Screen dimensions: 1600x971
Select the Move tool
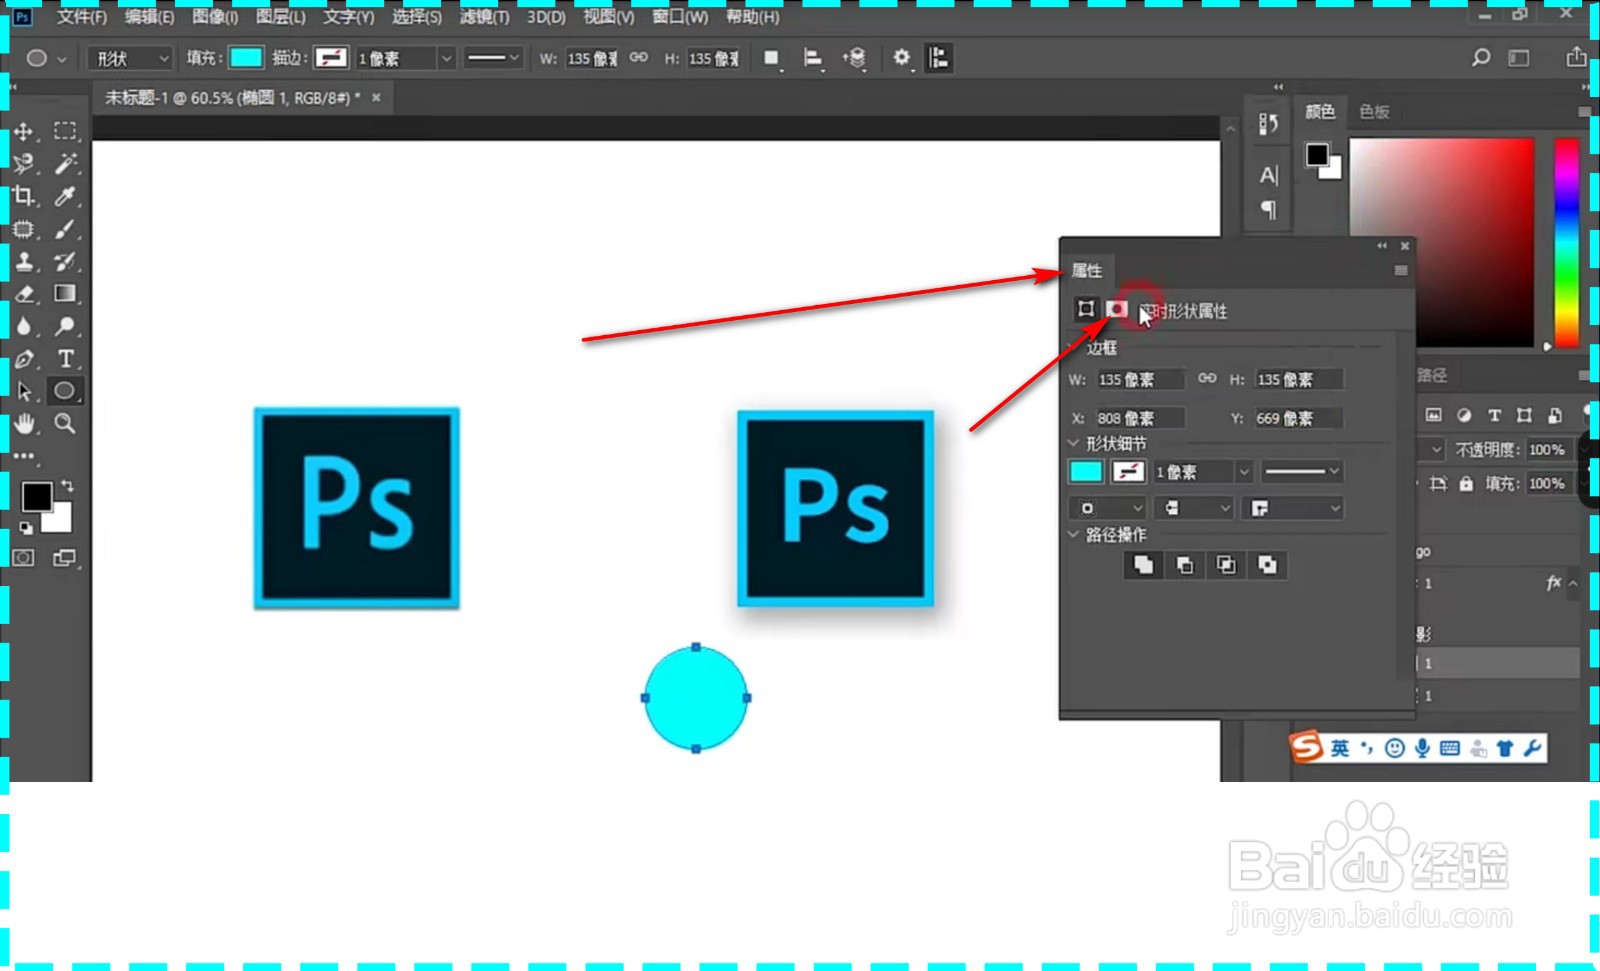point(24,131)
